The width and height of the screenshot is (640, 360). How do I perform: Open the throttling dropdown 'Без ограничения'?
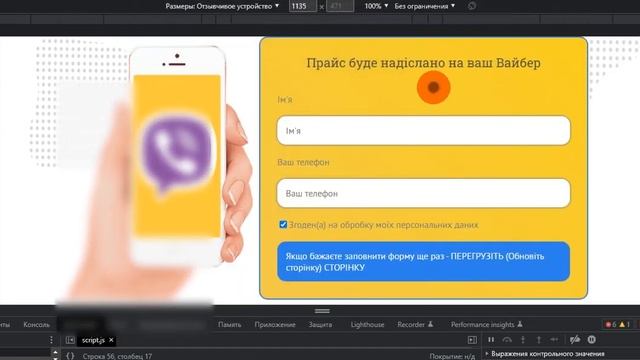[424, 6]
